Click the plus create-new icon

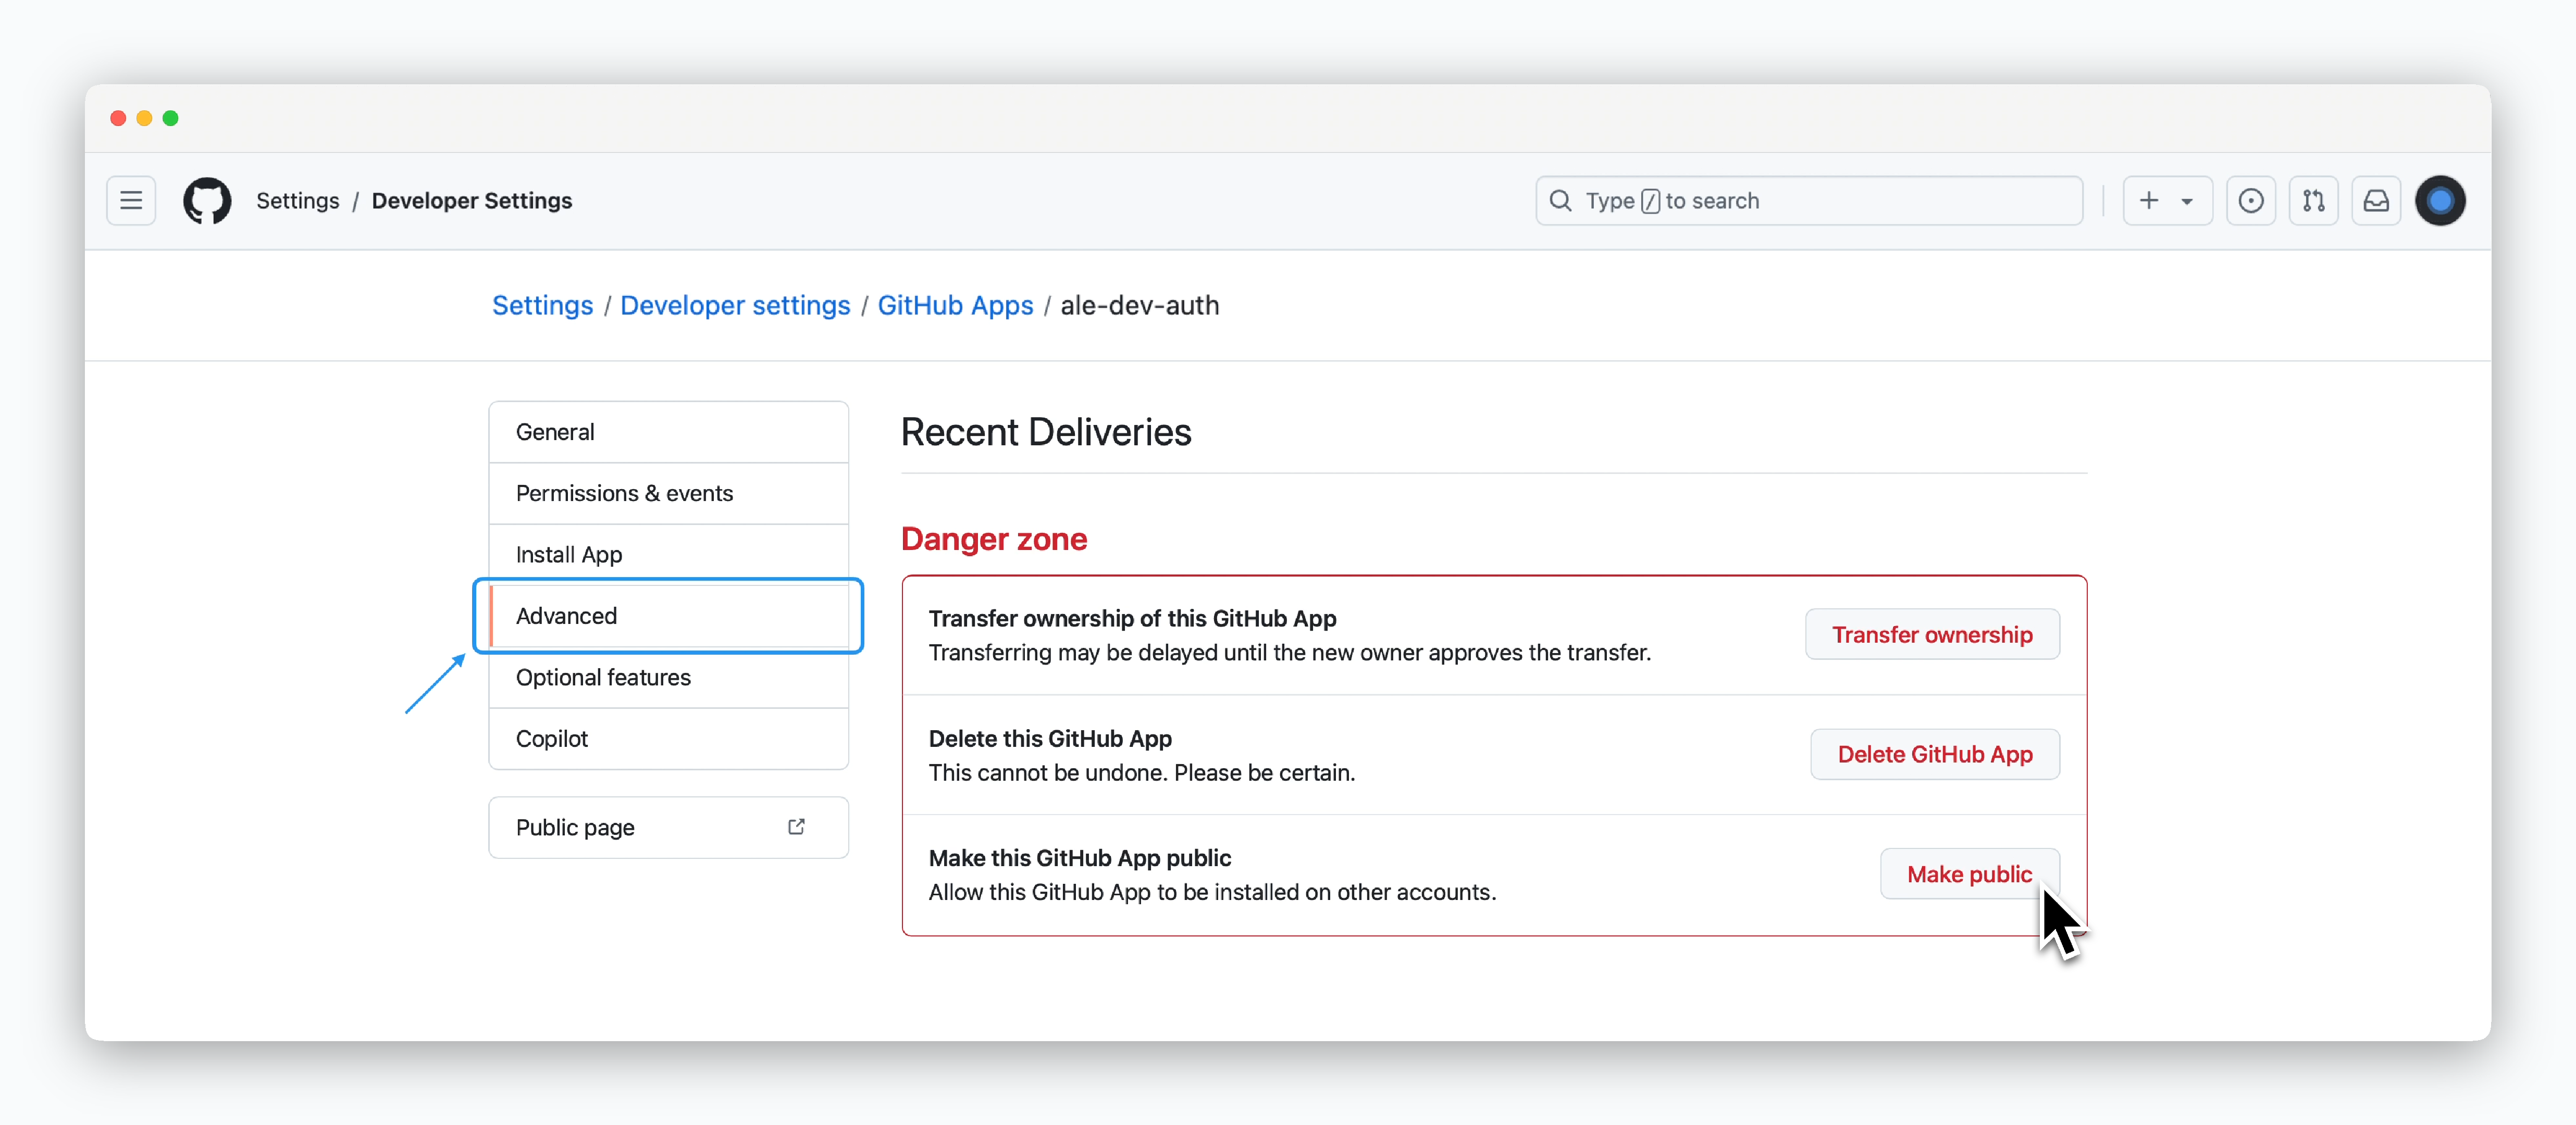click(x=2149, y=201)
